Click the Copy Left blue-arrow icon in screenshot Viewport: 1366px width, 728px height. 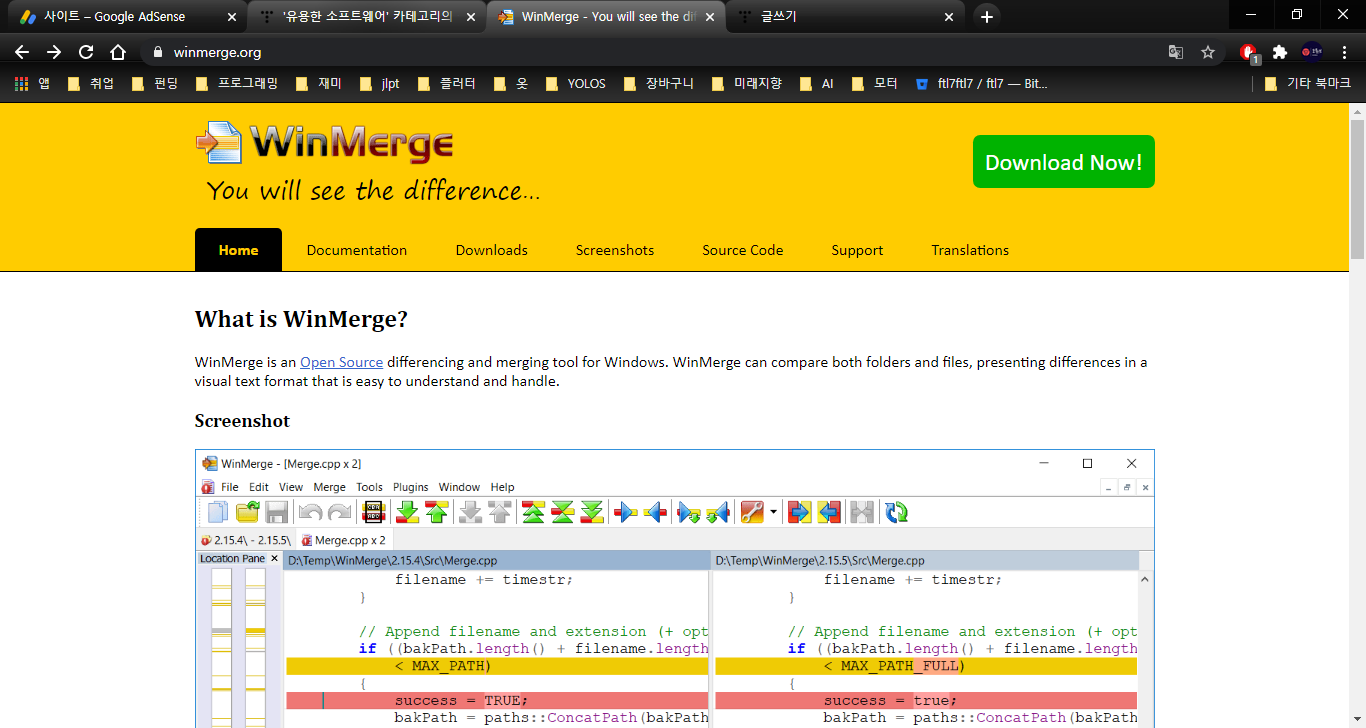(x=656, y=513)
